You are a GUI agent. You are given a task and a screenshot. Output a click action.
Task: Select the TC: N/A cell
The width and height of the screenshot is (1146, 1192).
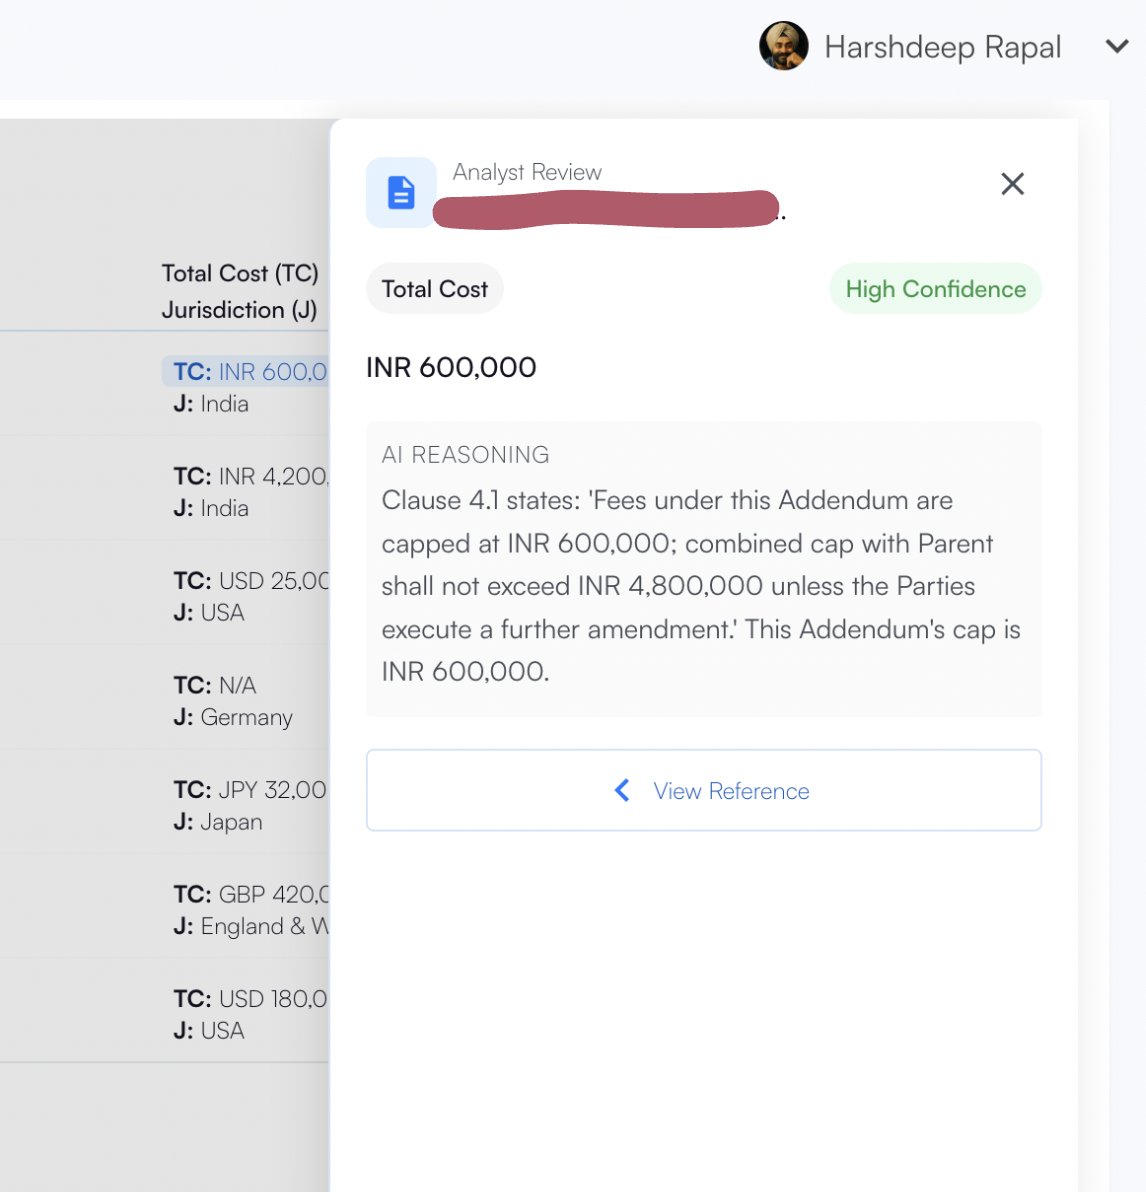[214, 685]
